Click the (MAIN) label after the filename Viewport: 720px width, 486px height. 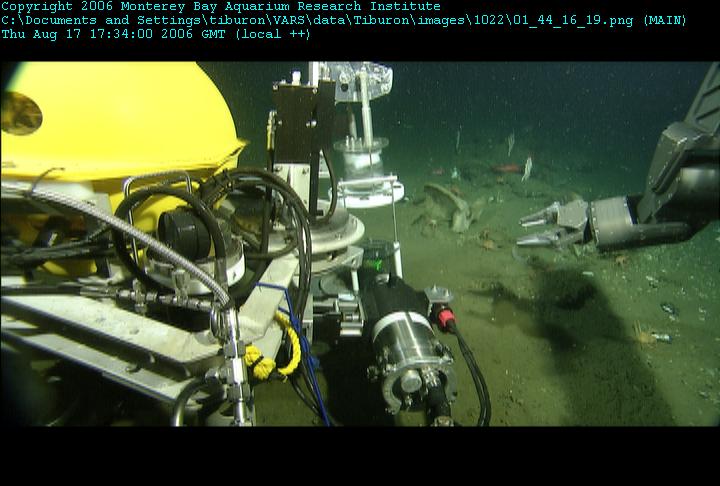[x=664, y=21]
